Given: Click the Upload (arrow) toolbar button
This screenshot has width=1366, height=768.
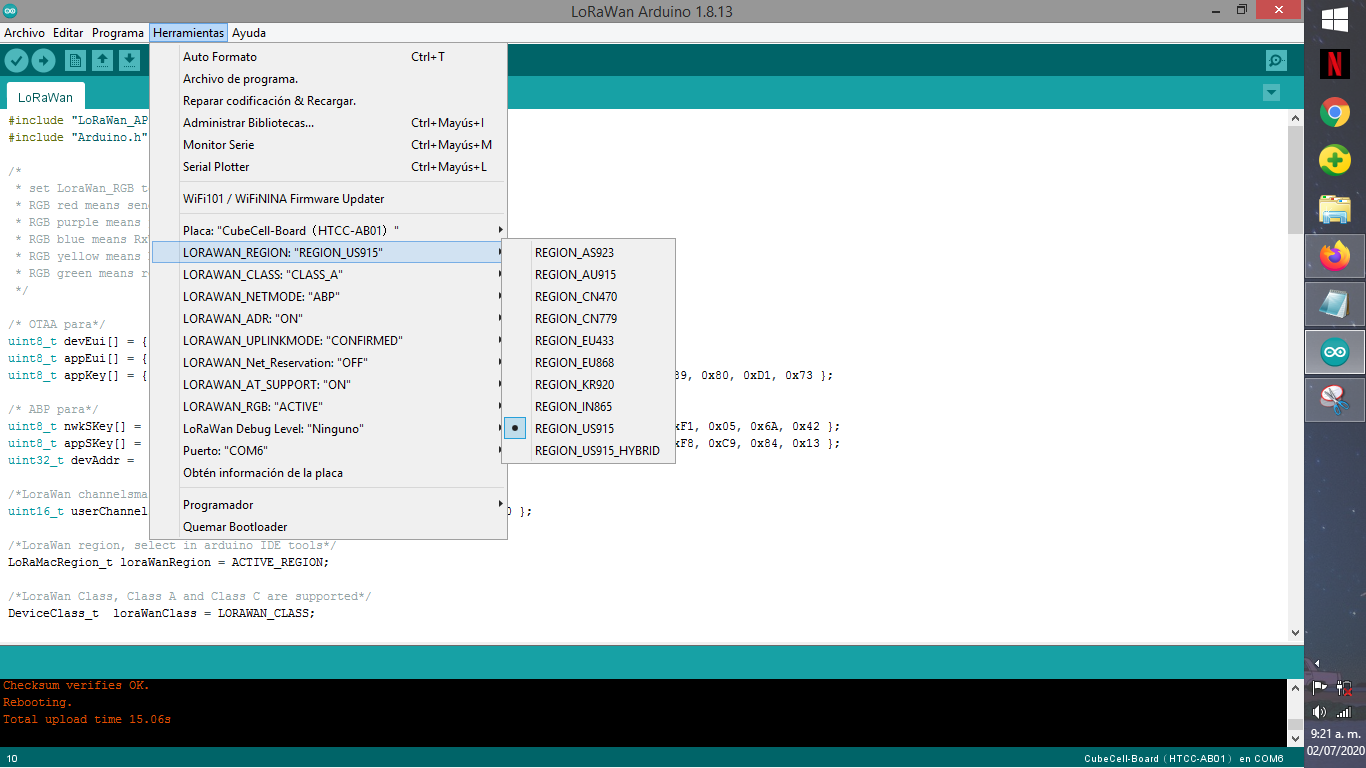Looking at the screenshot, I should 43,61.
